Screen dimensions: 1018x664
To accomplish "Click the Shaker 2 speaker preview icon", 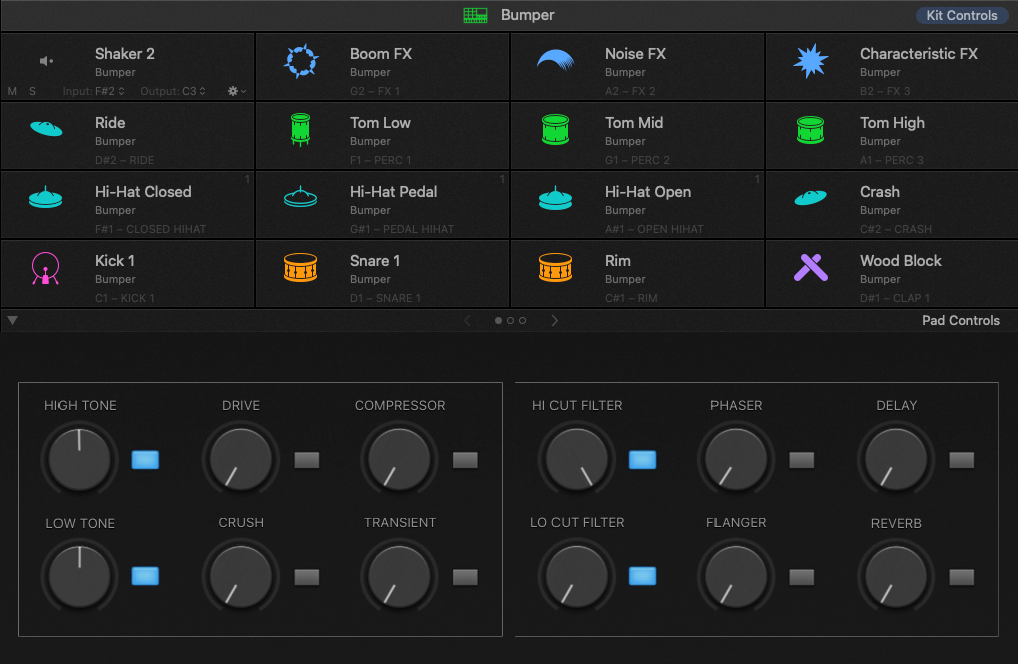I will (46, 61).
